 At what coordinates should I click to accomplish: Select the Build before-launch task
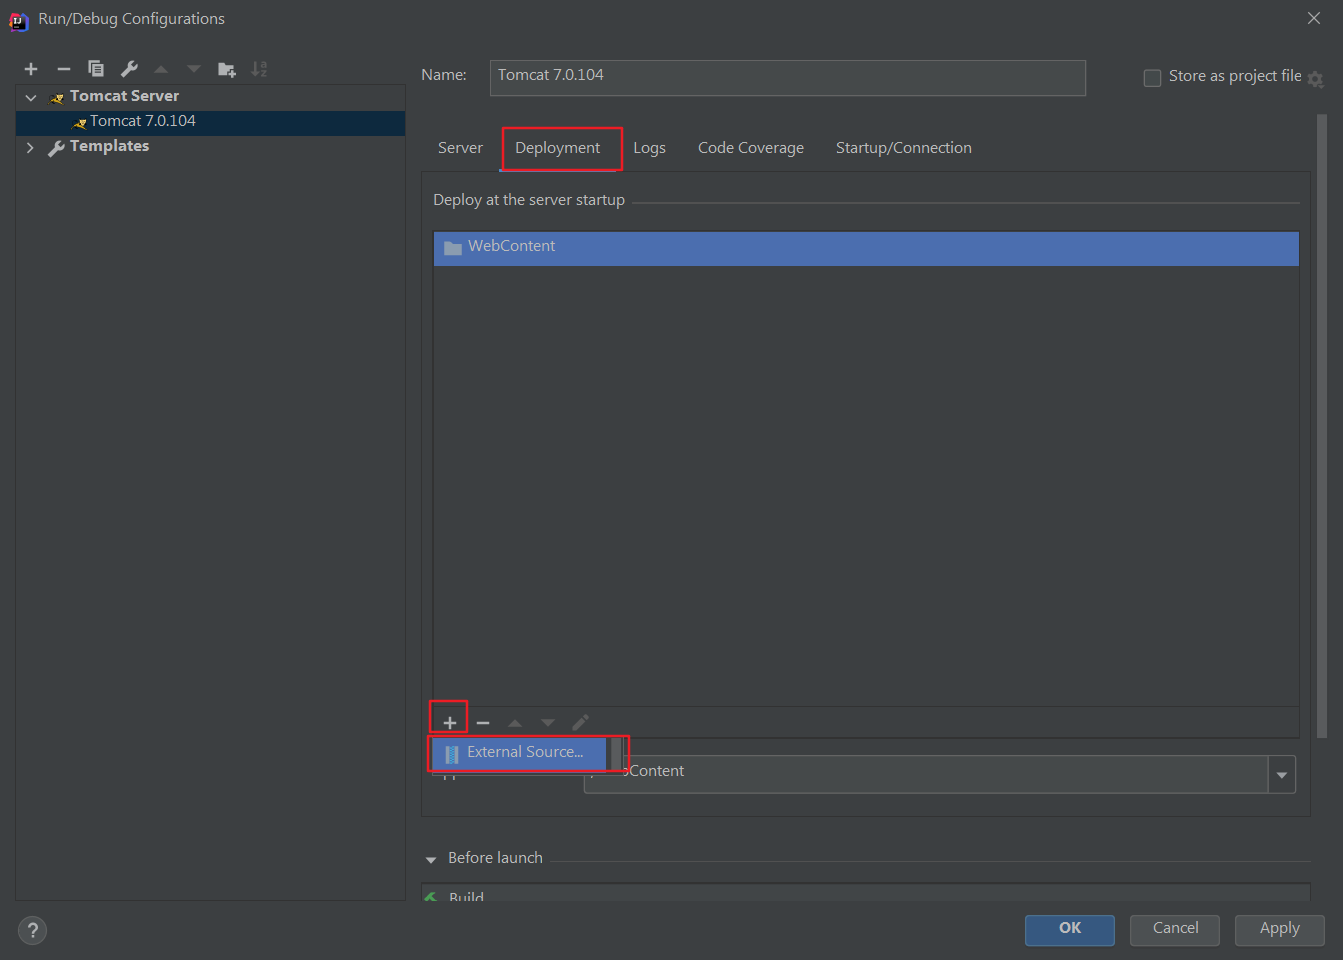866,895
